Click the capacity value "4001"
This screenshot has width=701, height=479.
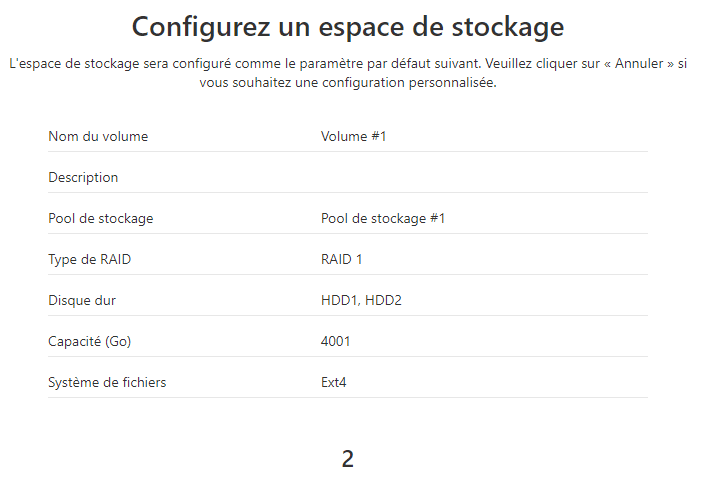coord(336,341)
